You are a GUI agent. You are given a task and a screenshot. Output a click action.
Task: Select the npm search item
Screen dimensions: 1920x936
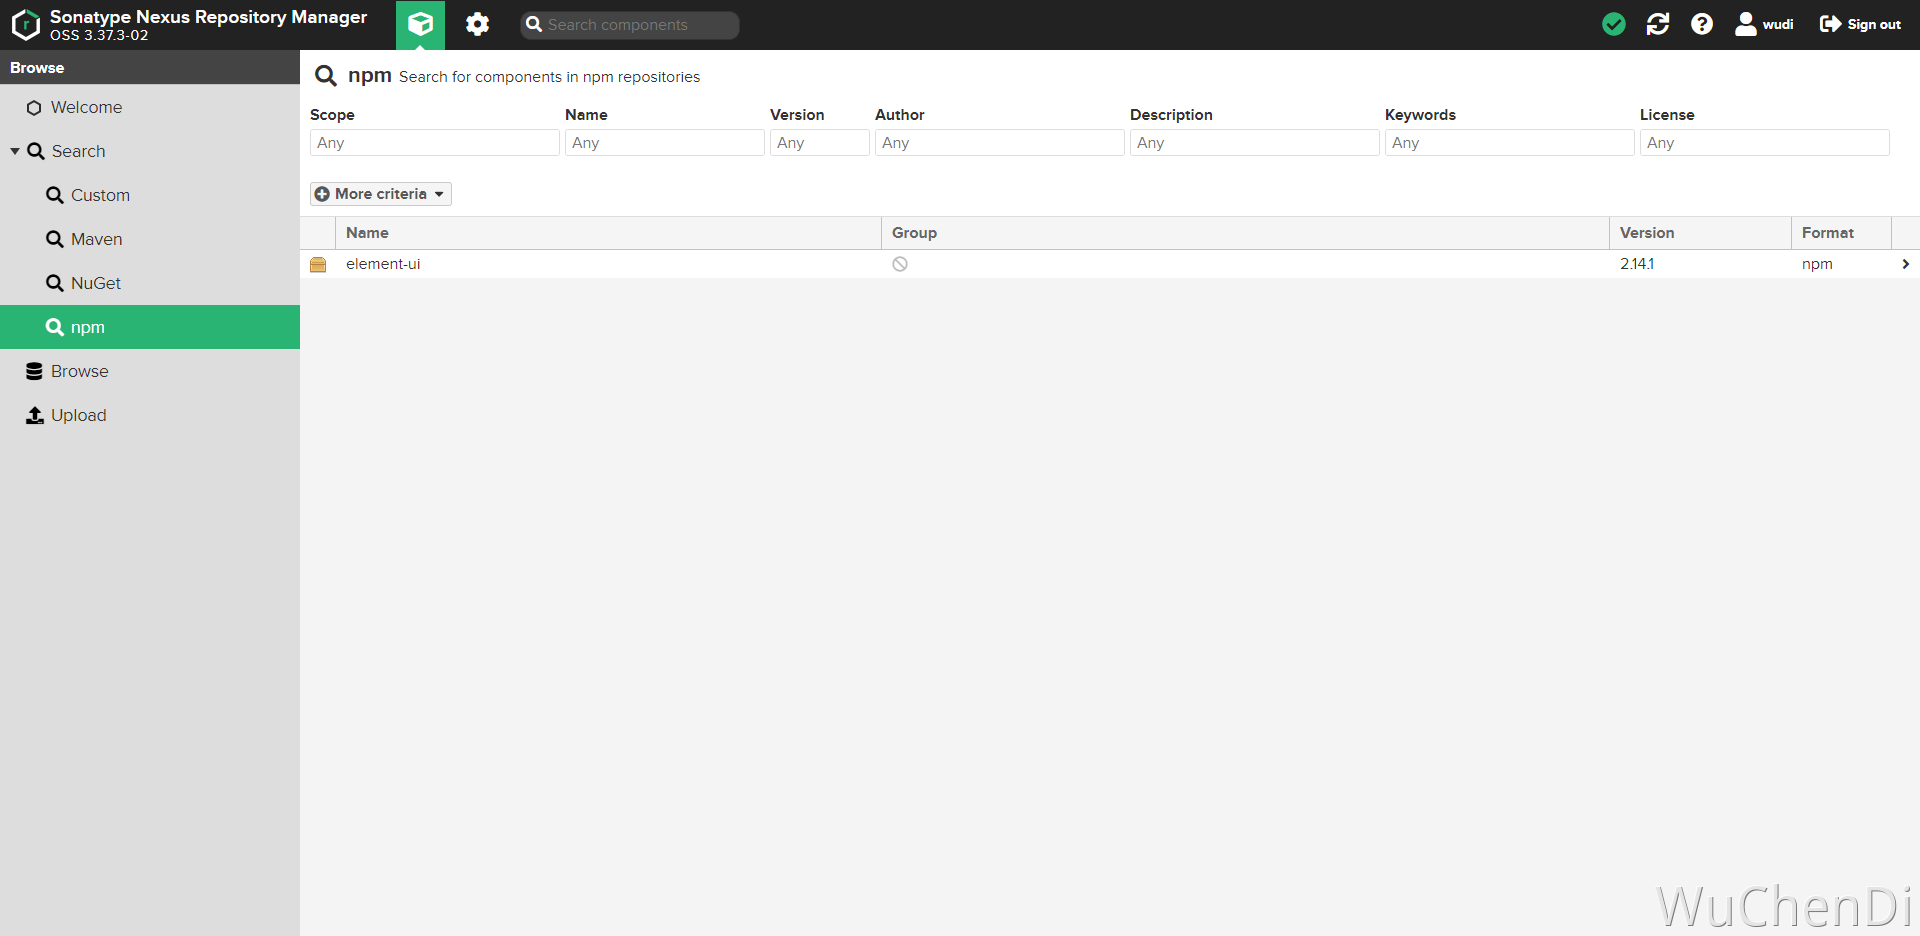[x=150, y=327]
